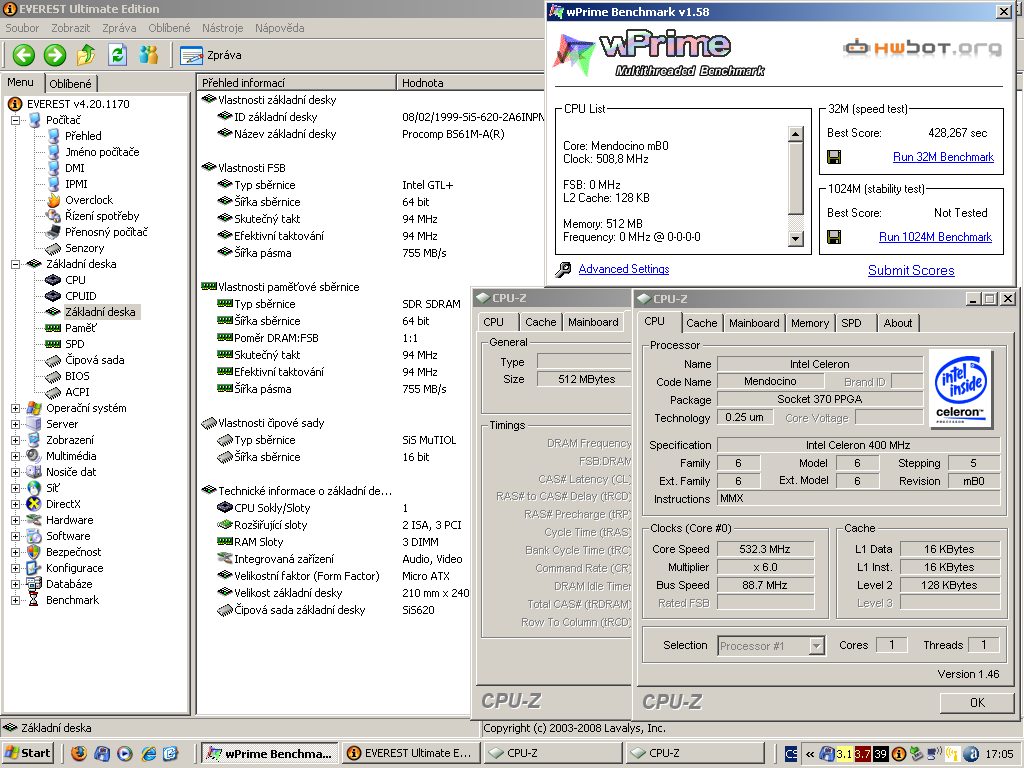Click the Core Speed value 532.3 MHz
The width and height of the screenshot is (1024, 768).
click(765, 549)
